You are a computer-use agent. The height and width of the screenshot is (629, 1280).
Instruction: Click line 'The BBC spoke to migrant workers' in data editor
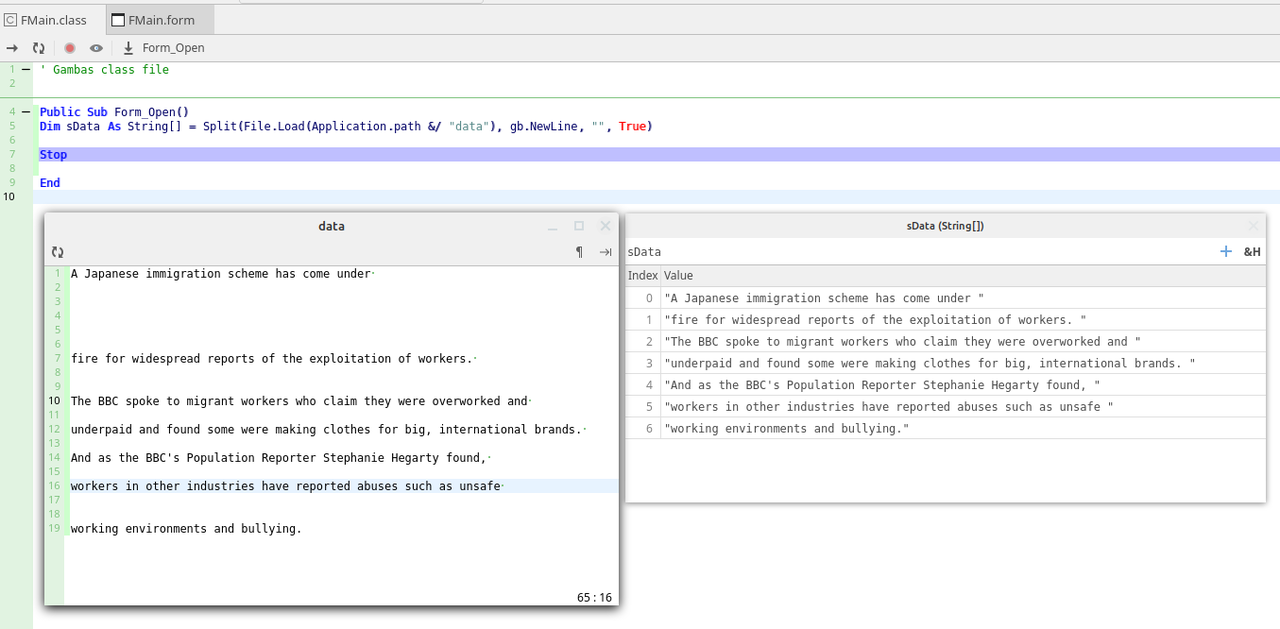click(299, 401)
